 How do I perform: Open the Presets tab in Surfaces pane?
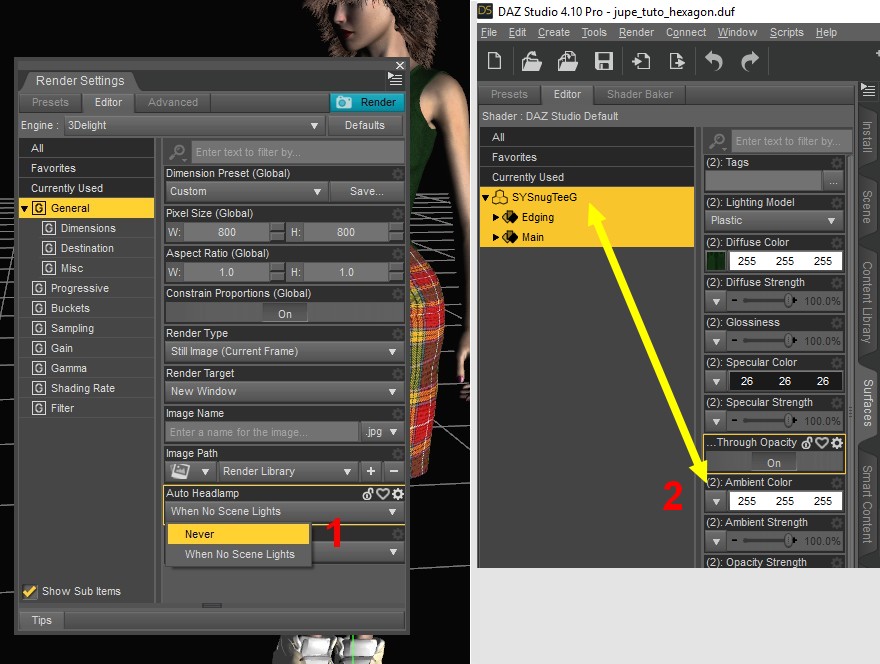pos(509,94)
